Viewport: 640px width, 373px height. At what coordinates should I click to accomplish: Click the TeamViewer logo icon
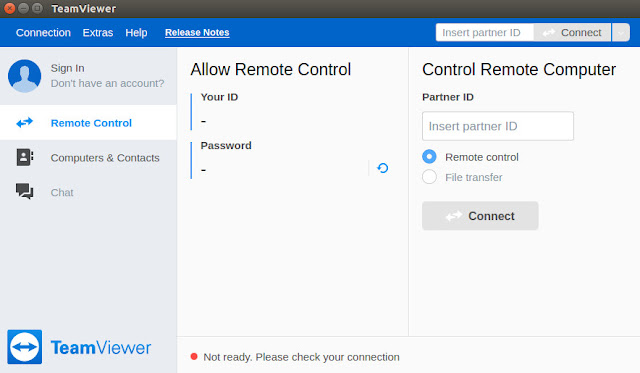24,347
